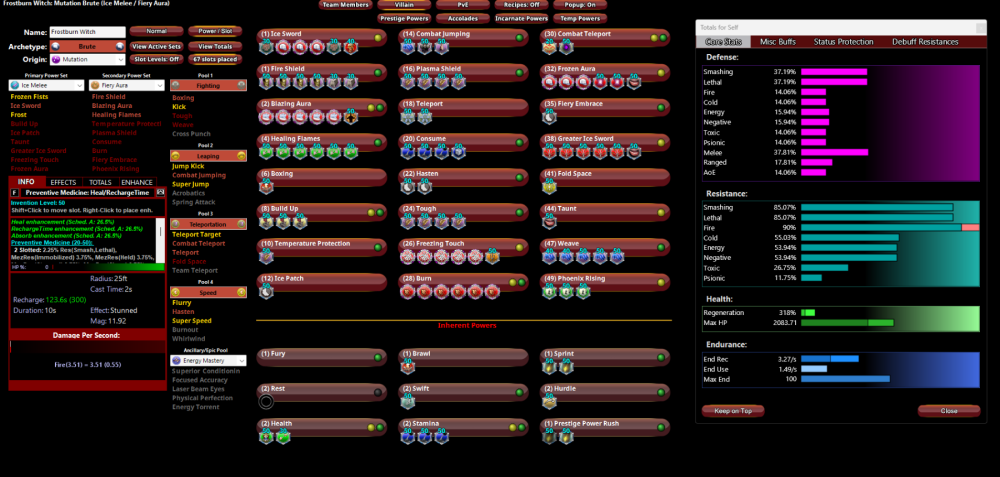
Task: Click the Fire resistance bar
Action: pyautogui.click(x=891, y=228)
